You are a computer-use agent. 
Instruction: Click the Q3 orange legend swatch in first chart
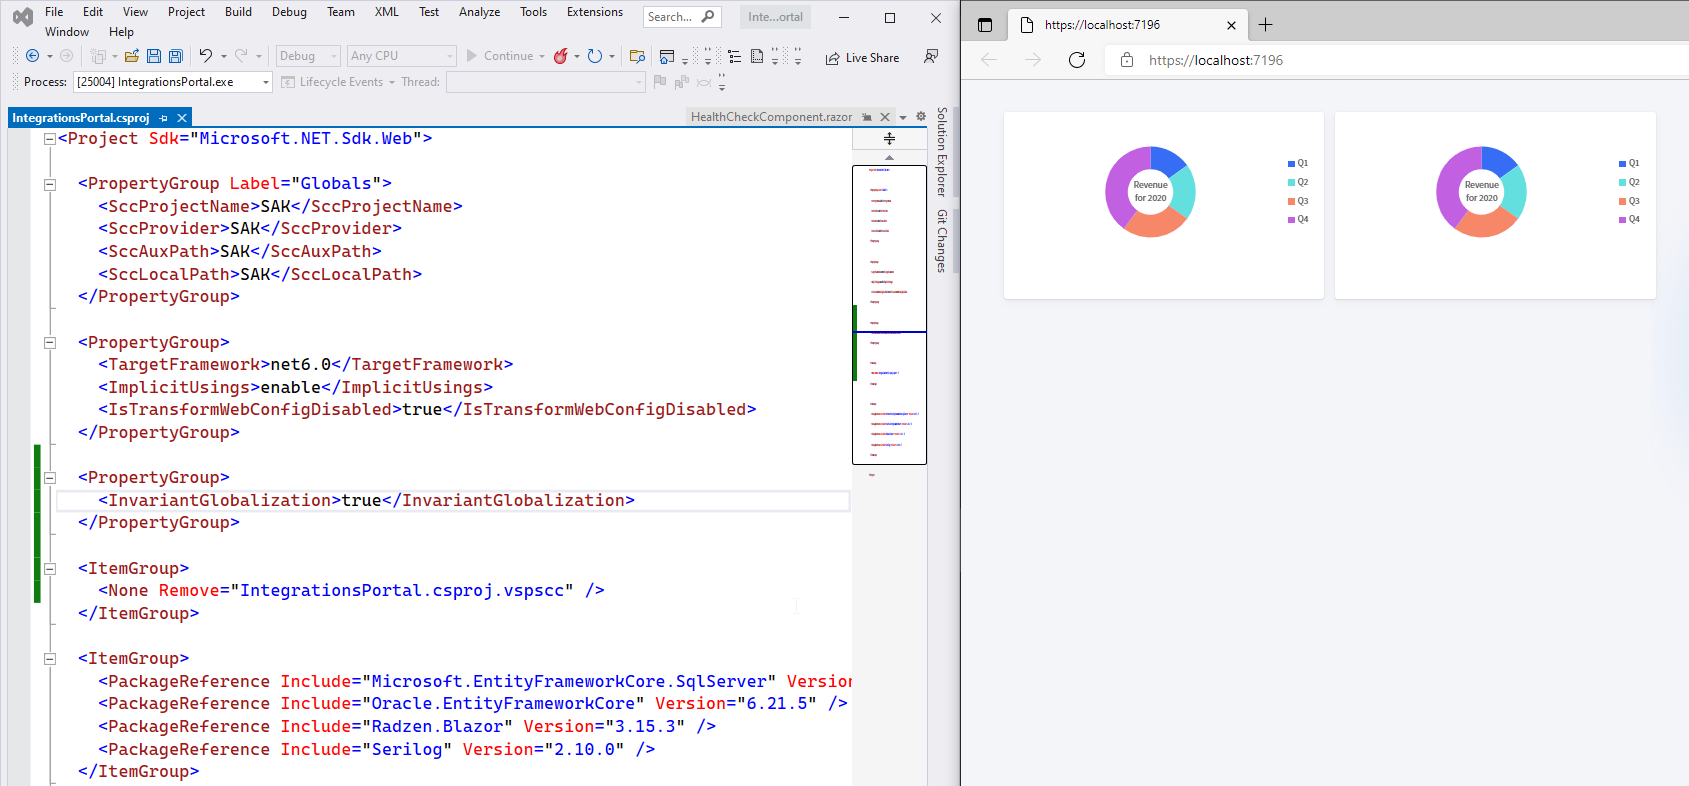(1291, 201)
